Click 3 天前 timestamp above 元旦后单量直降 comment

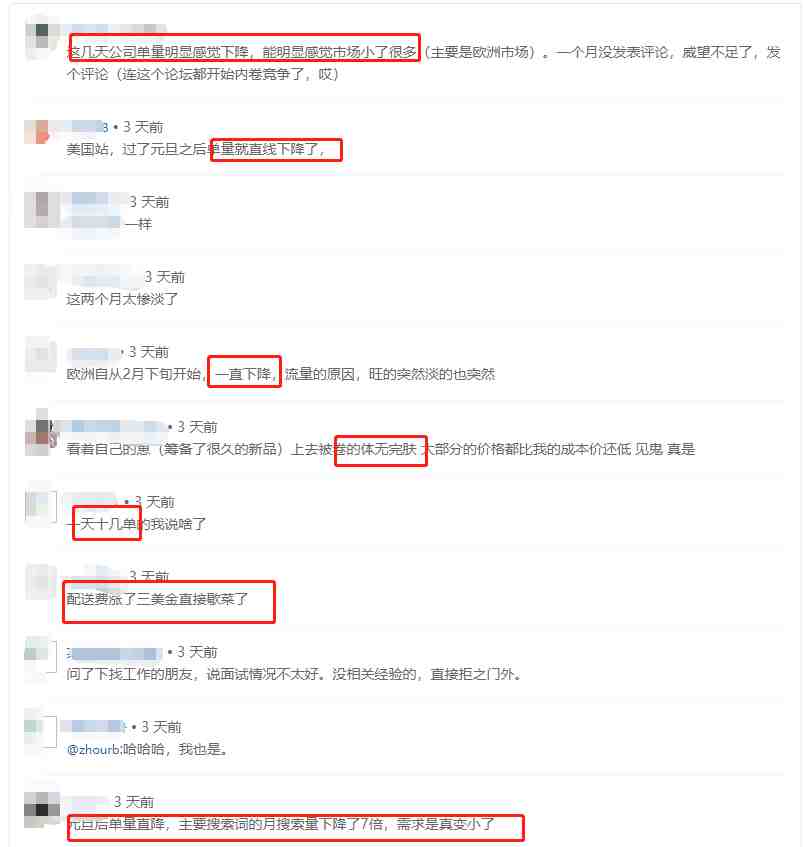click(x=134, y=802)
